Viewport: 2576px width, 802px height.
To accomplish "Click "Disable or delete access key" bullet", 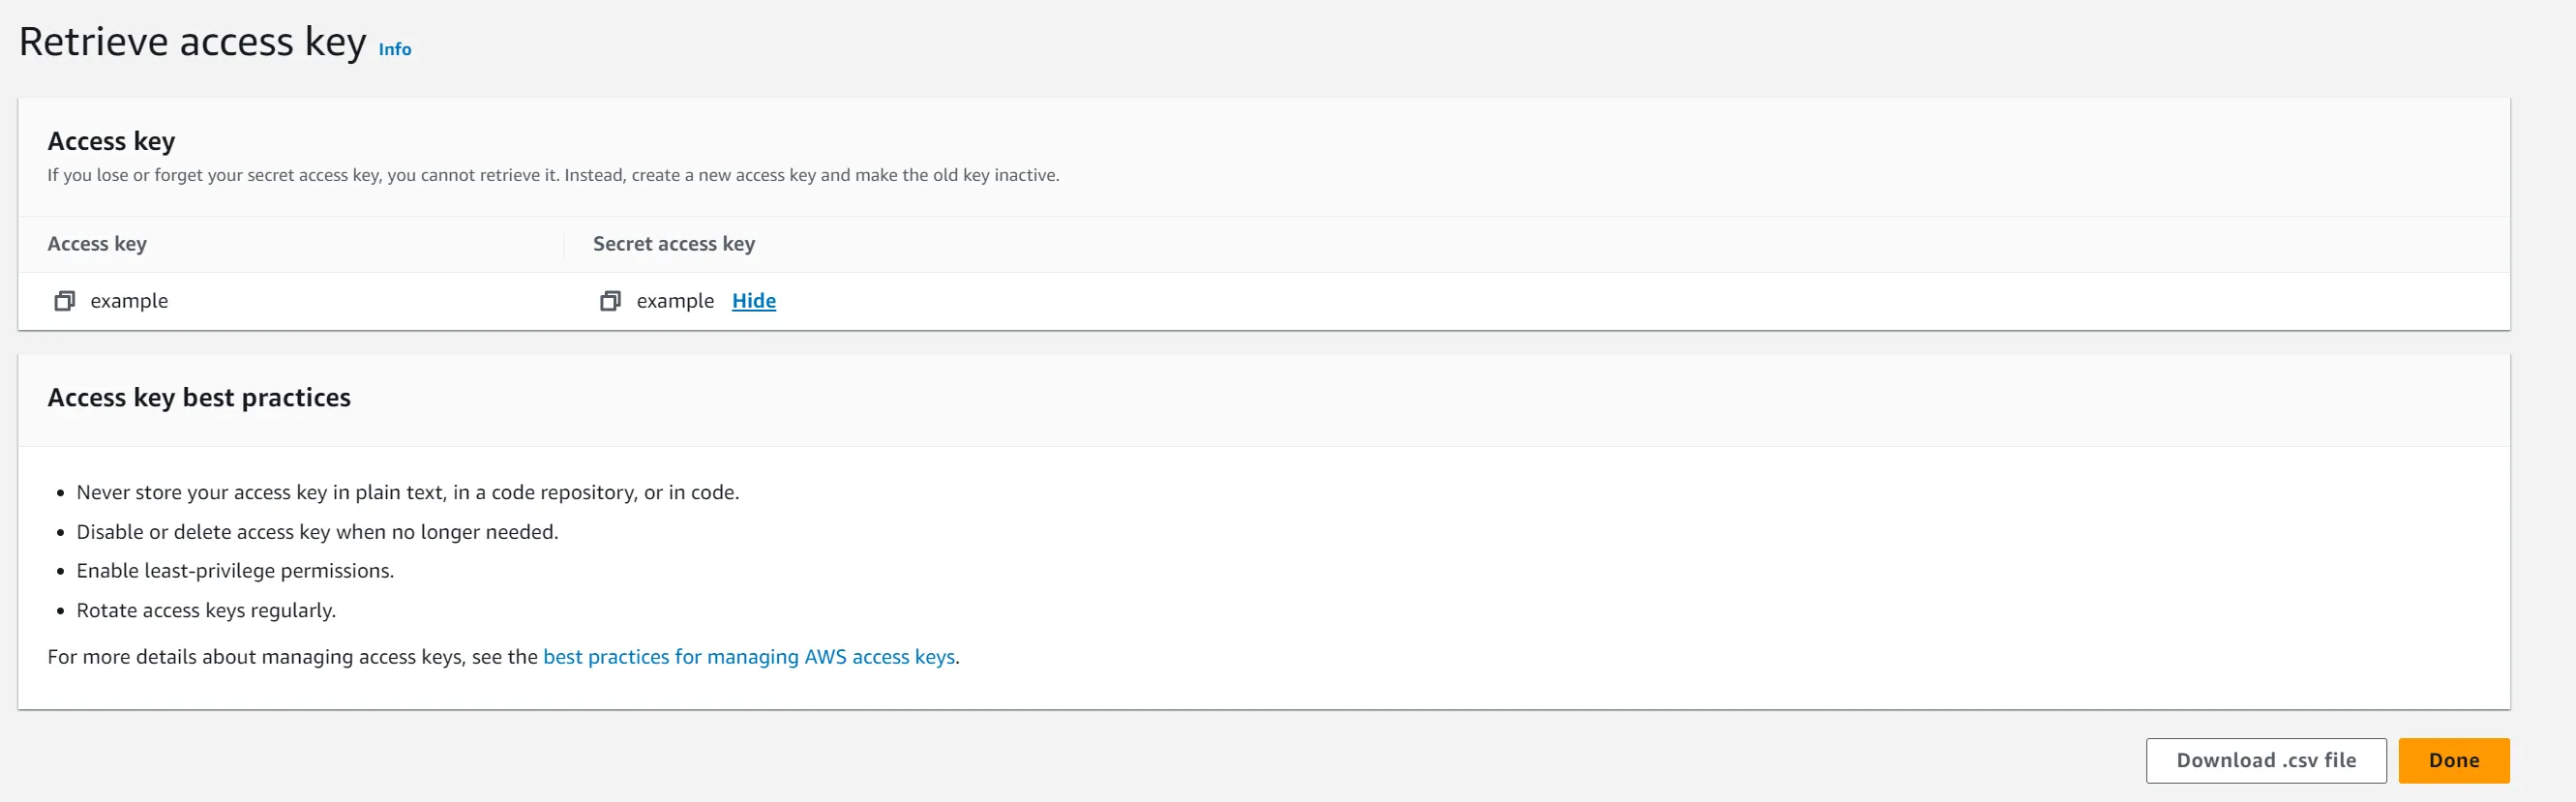I will (x=317, y=532).
